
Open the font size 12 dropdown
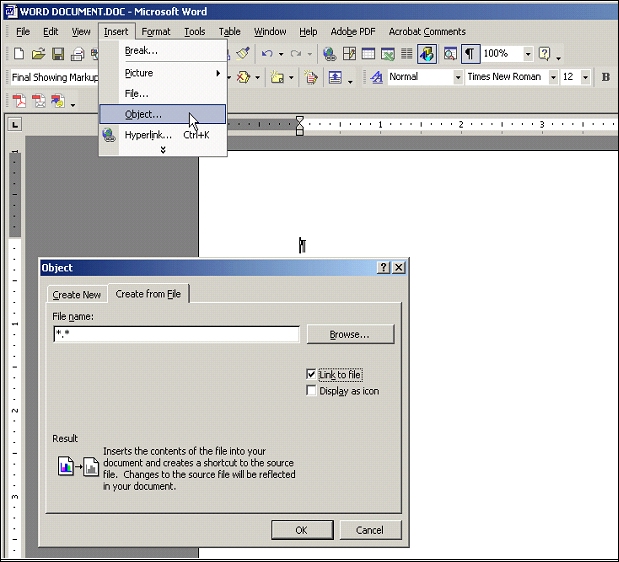click(585, 77)
